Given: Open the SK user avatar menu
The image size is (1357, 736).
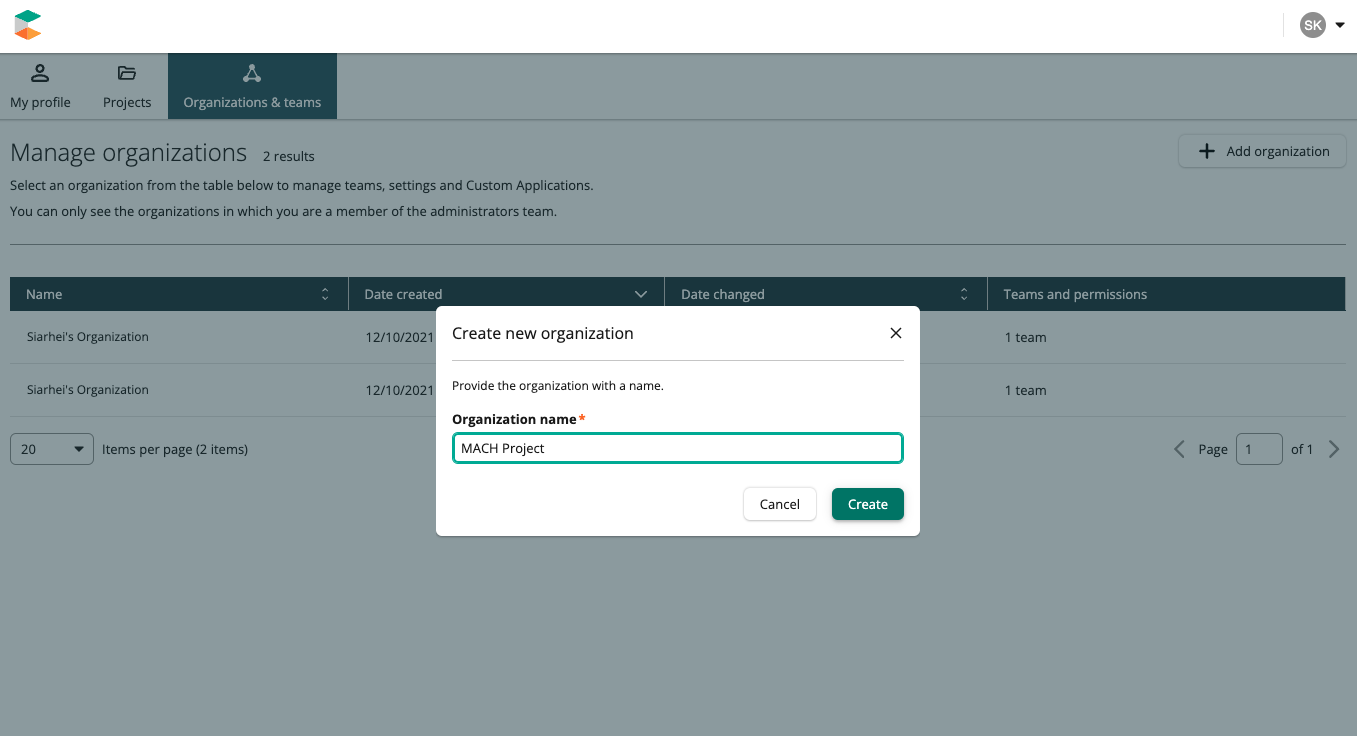Looking at the screenshot, I should 1312,25.
